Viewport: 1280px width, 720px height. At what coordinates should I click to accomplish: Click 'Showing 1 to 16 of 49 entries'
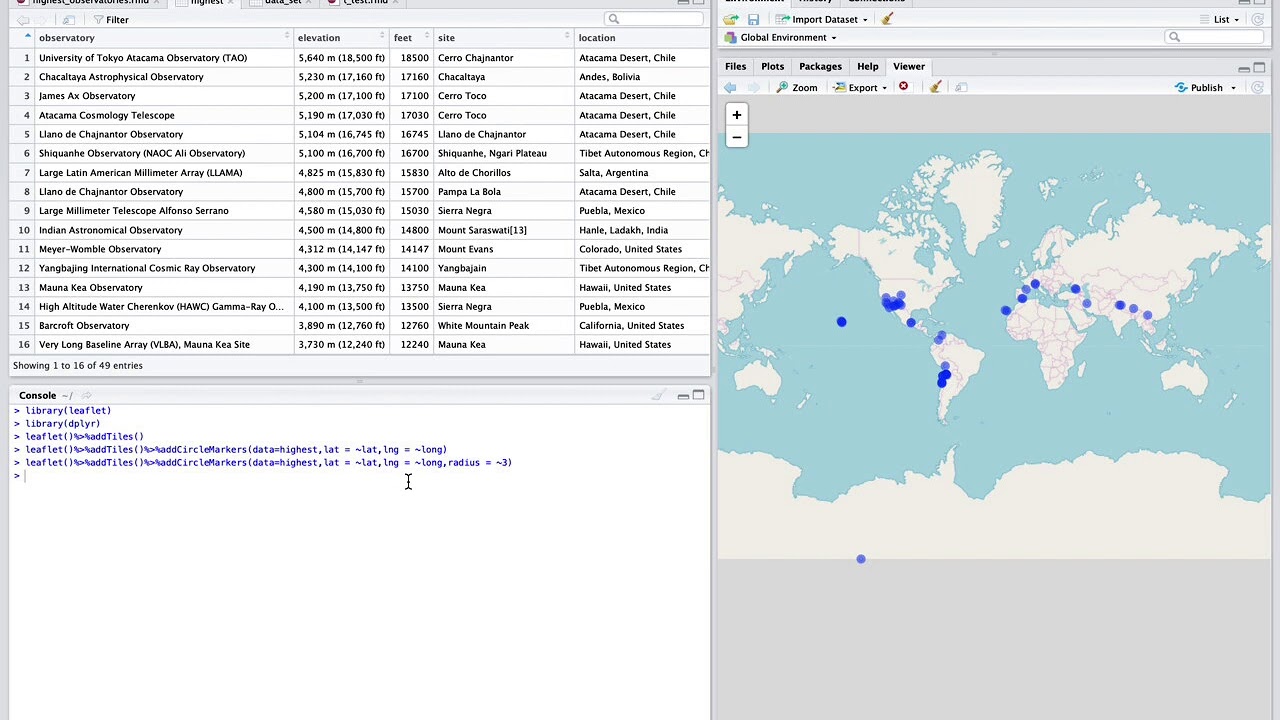coord(78,366)
